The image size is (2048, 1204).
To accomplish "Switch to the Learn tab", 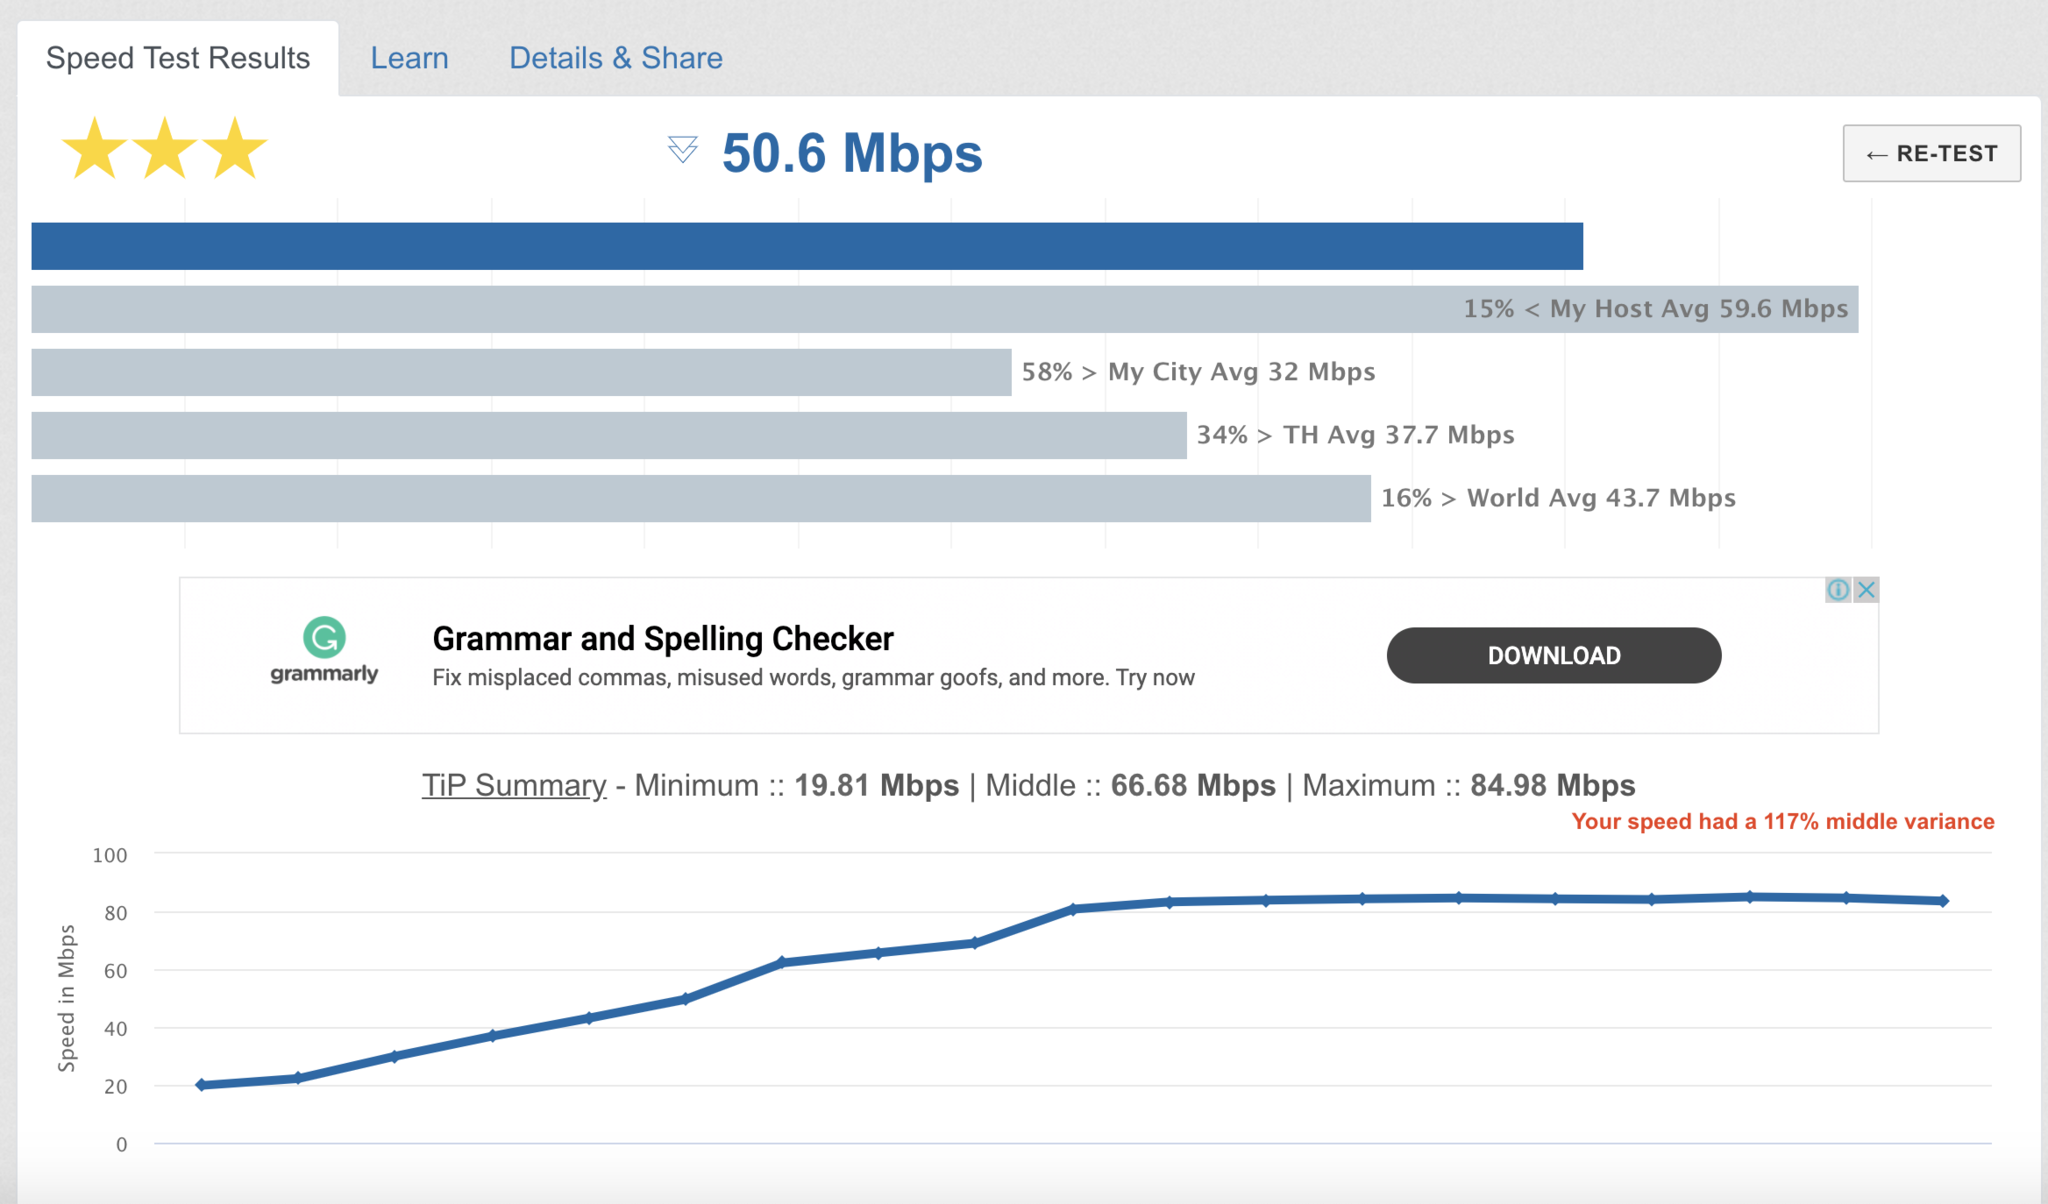I will click(x=409, y=58).
